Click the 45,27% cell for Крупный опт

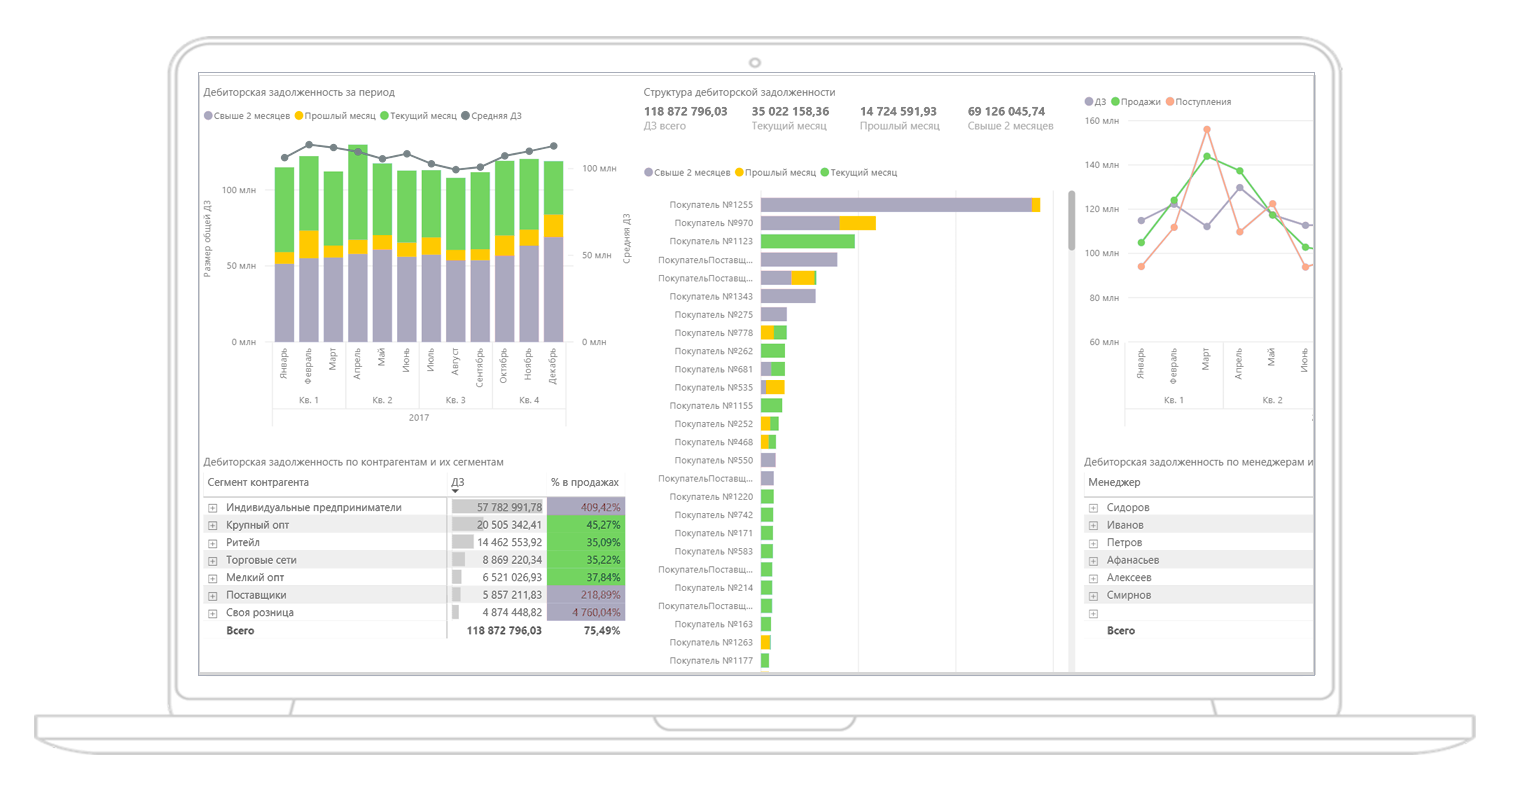586,525
